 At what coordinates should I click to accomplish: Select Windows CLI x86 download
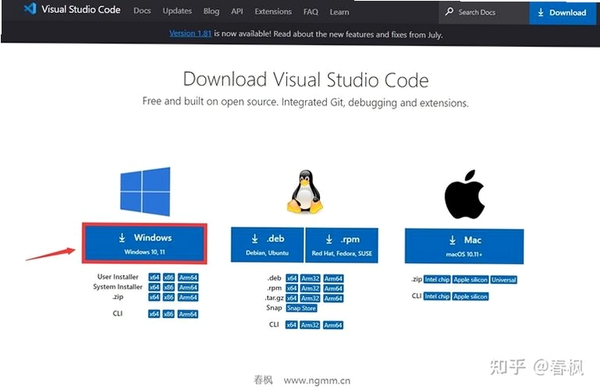coord(169,314)
